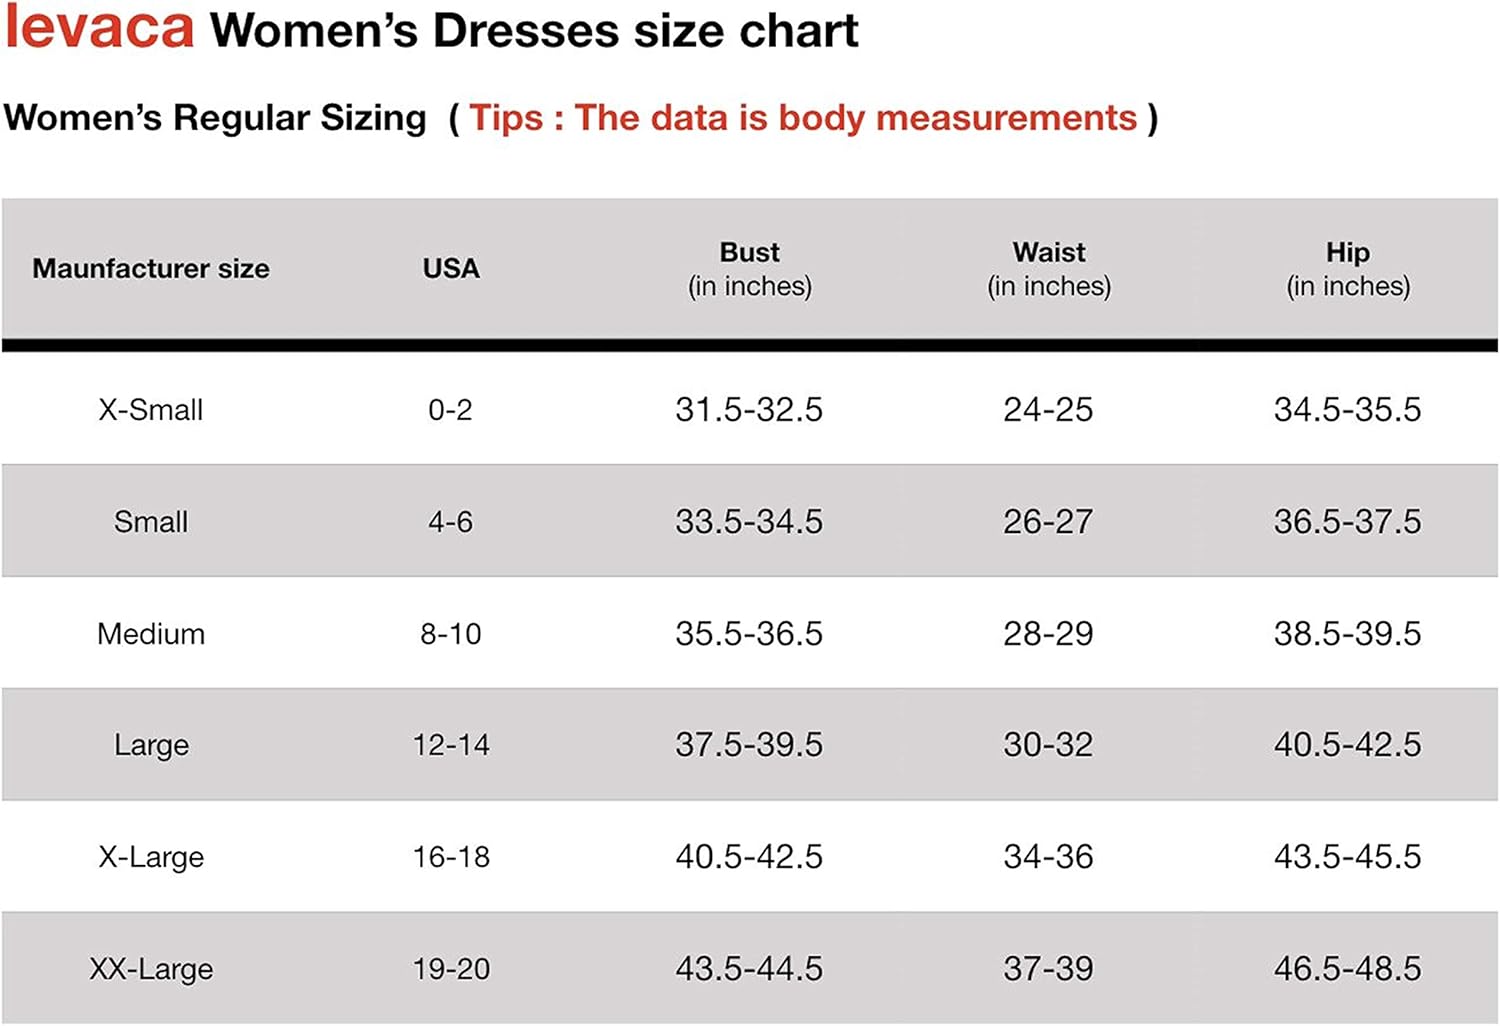Select the waist value 37-39
Image resolution: width=1500 pixels, height=1026 pixels.
pos(1048,969)
